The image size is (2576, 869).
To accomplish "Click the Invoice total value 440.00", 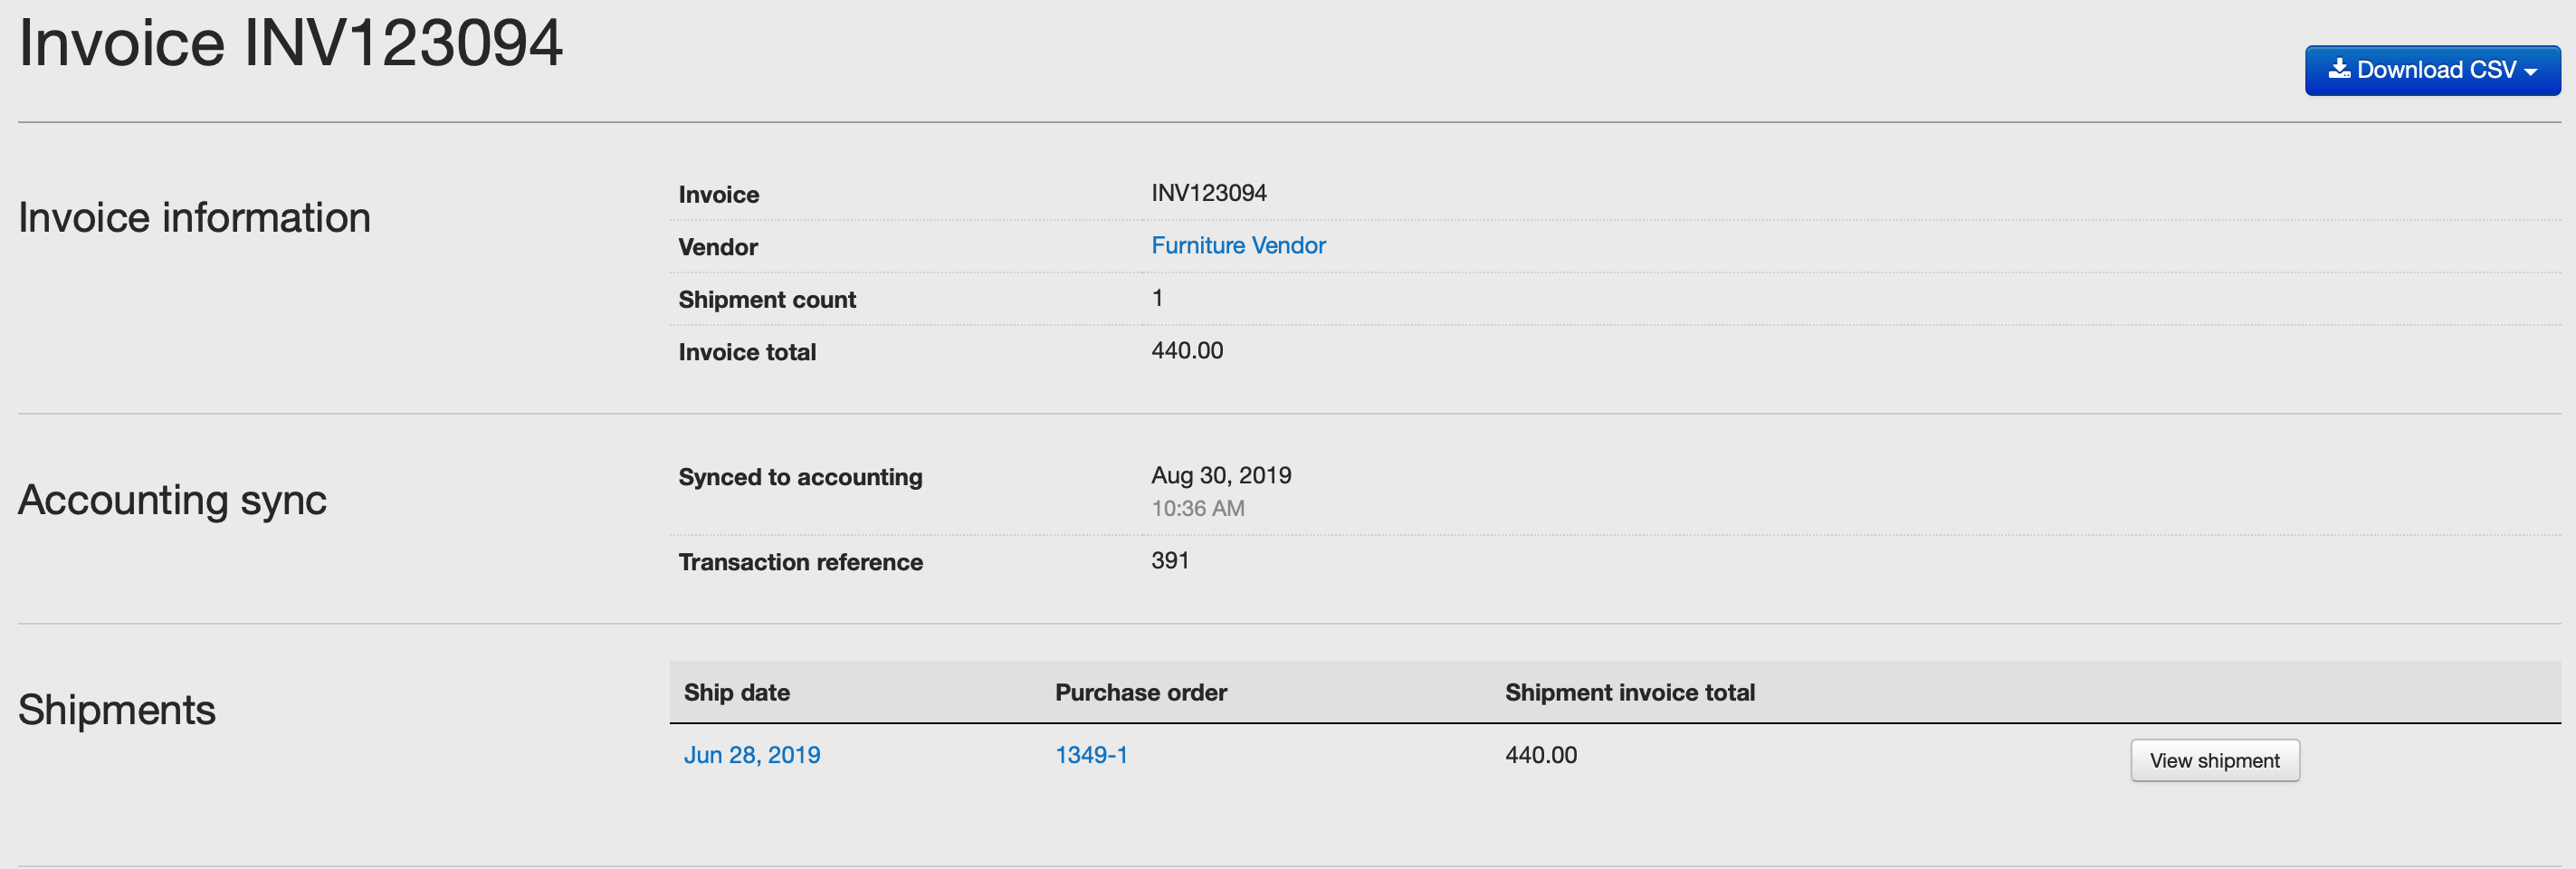I will point(1187,350).
